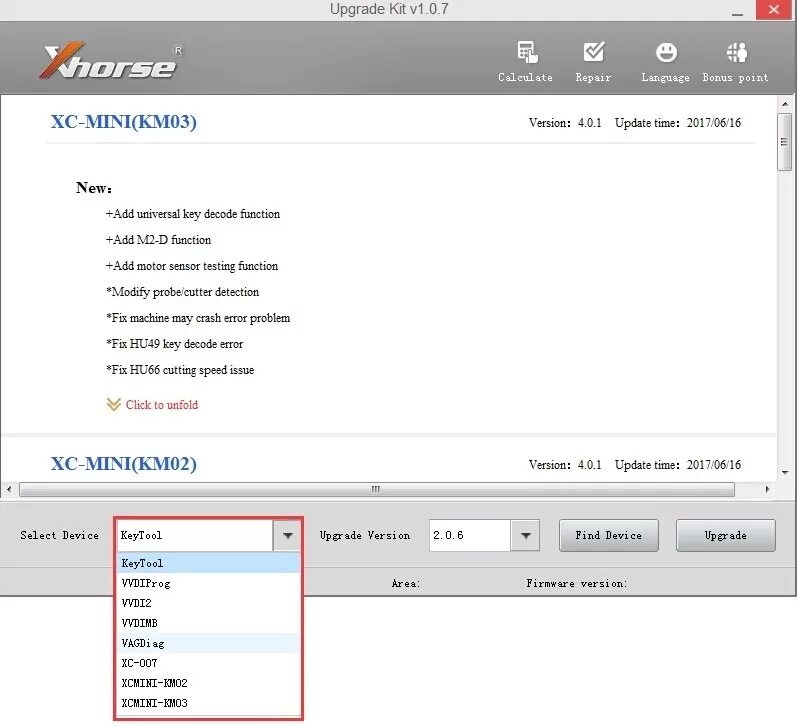
Task: Select XCMINI-KM02 in the device list
Action: [x=208, y=683]
